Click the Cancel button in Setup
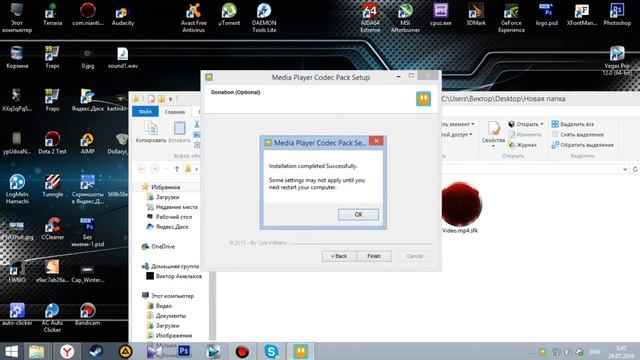 coord(414,256)
